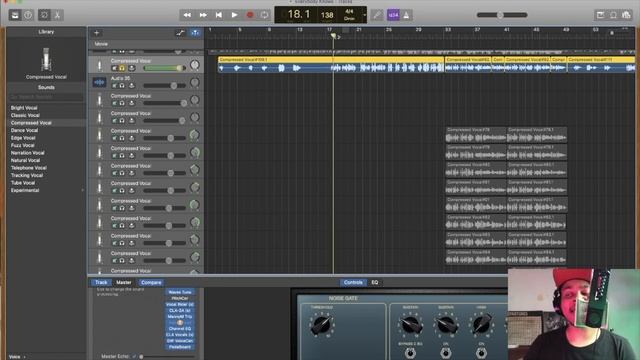Click the Fast Forward transport button
Viewport: 640px width, 360px height.
[203, 15]
